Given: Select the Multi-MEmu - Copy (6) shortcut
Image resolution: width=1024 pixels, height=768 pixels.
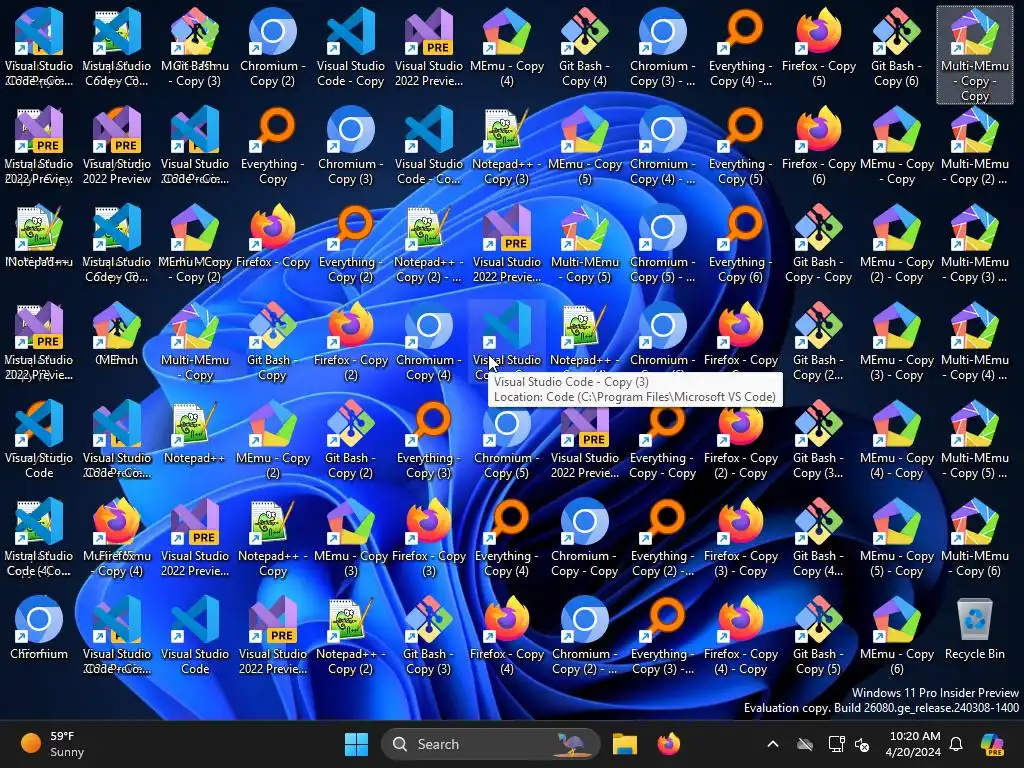Looking at the screenshot, I should click(x=974, y=539).
